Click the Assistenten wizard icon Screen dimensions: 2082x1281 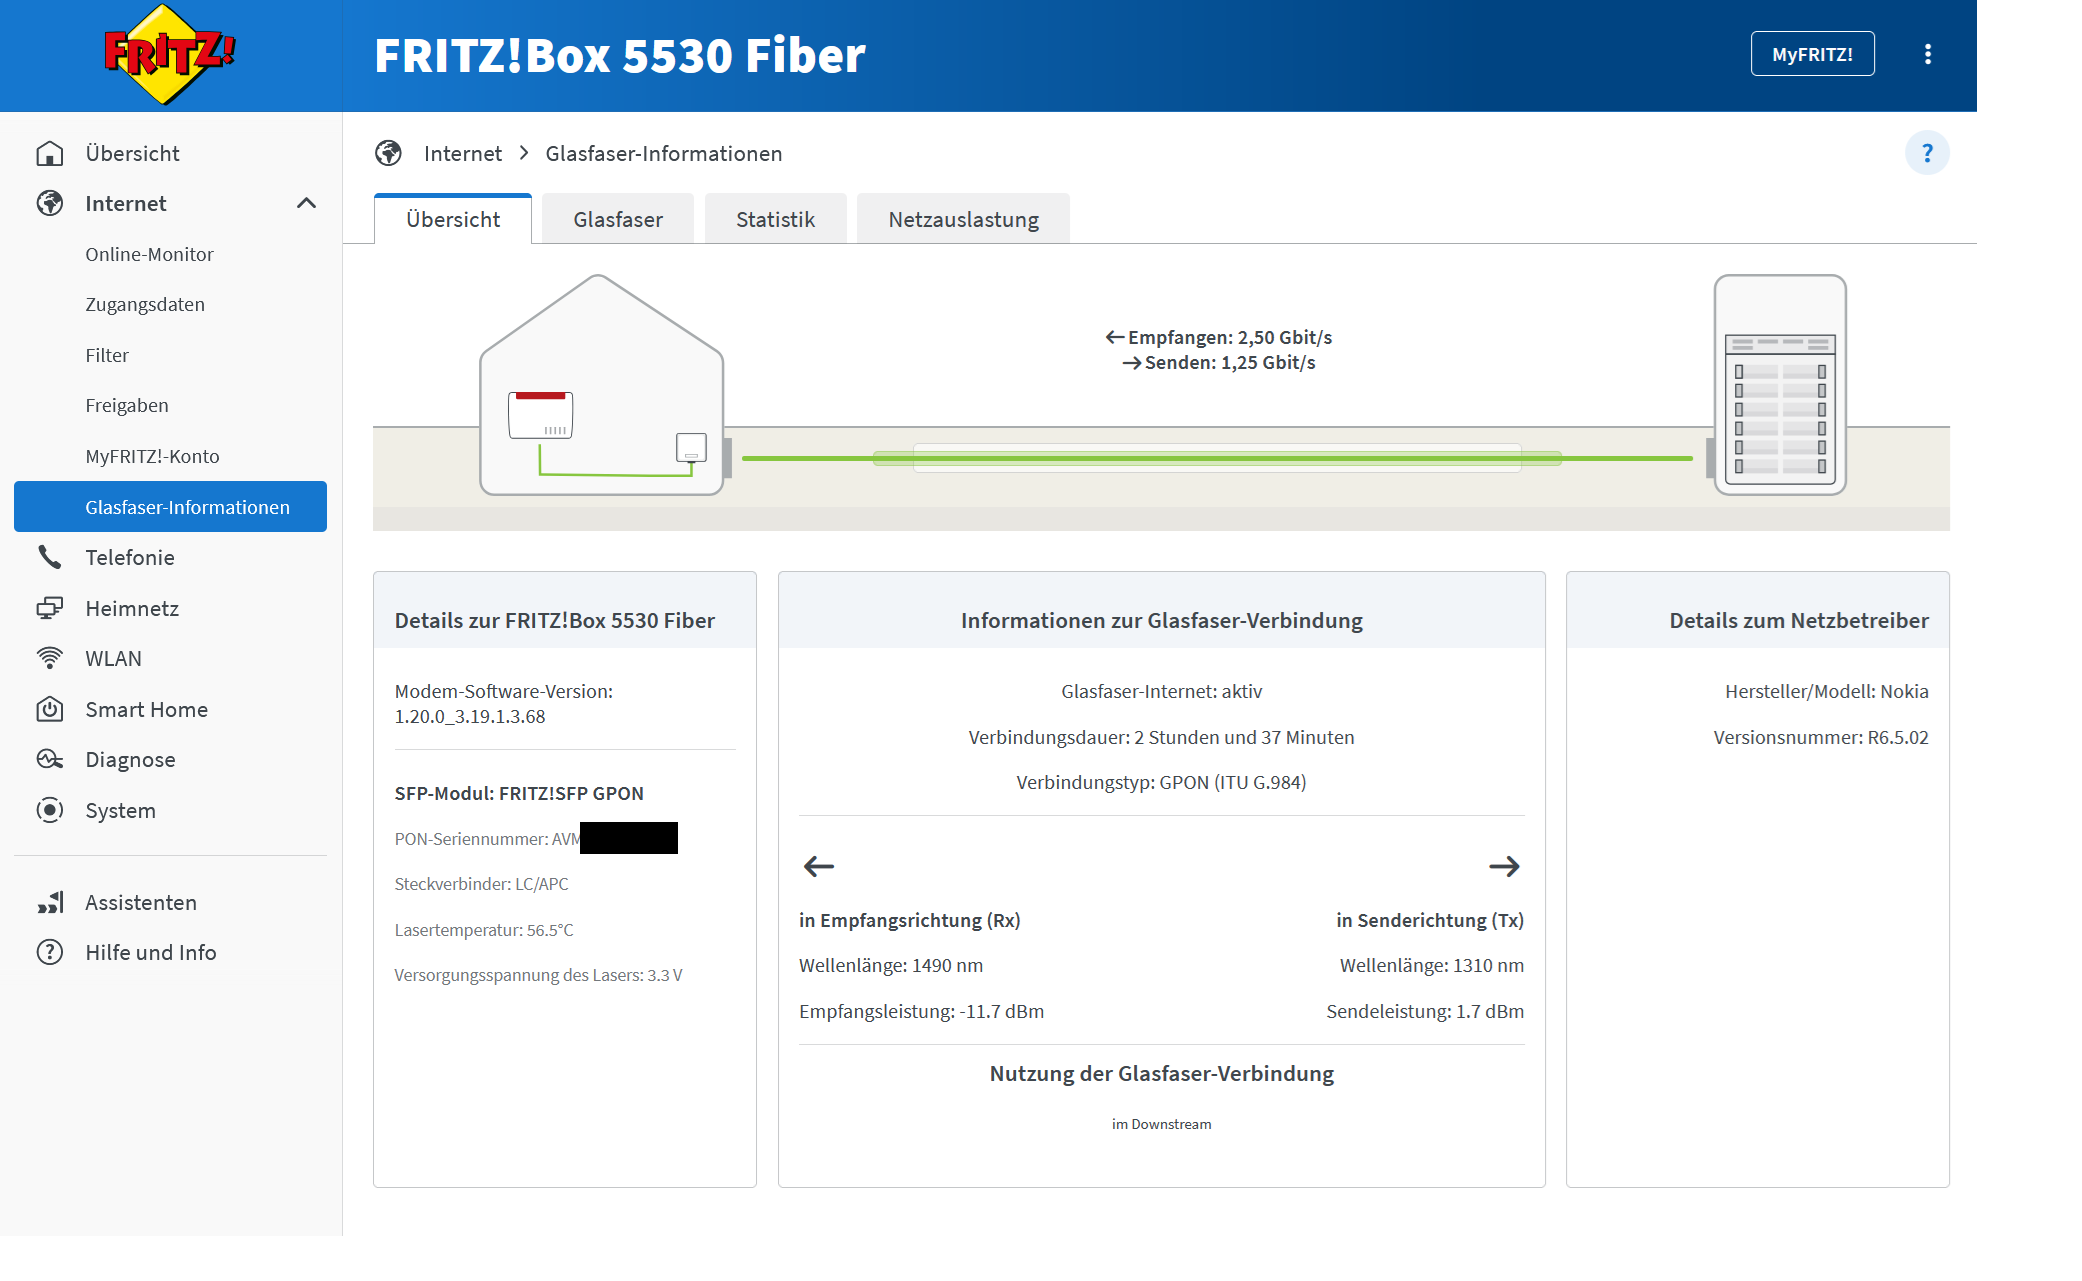(50, 902)
